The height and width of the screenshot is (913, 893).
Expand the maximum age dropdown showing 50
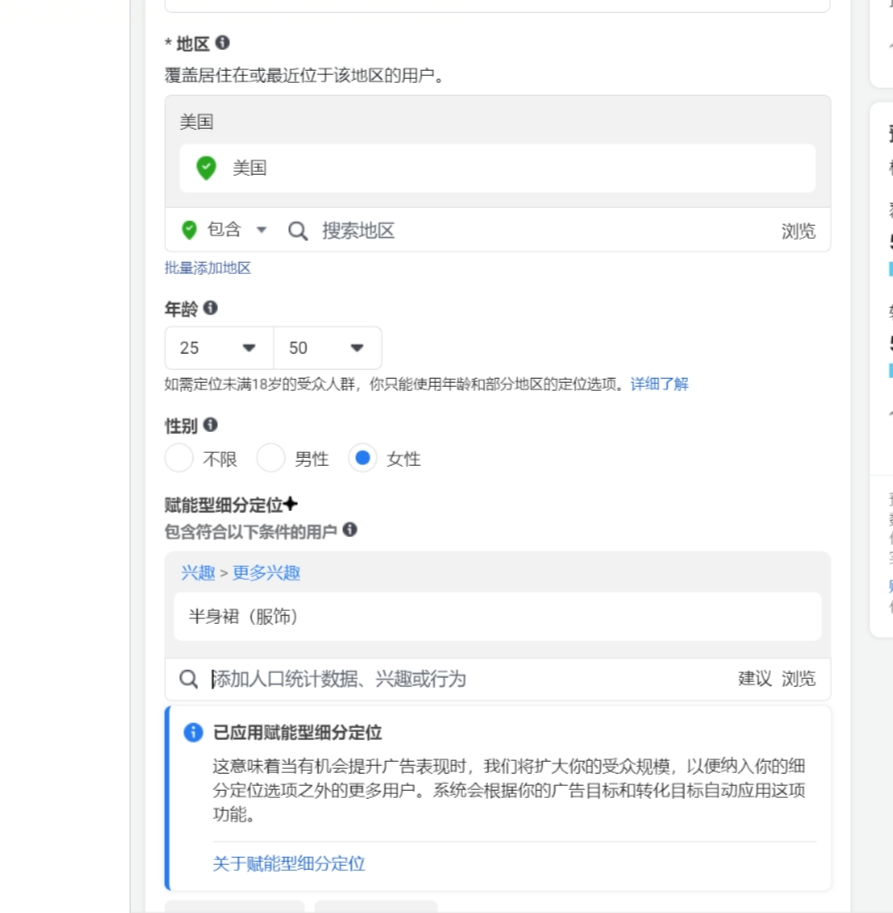[327, 348]
